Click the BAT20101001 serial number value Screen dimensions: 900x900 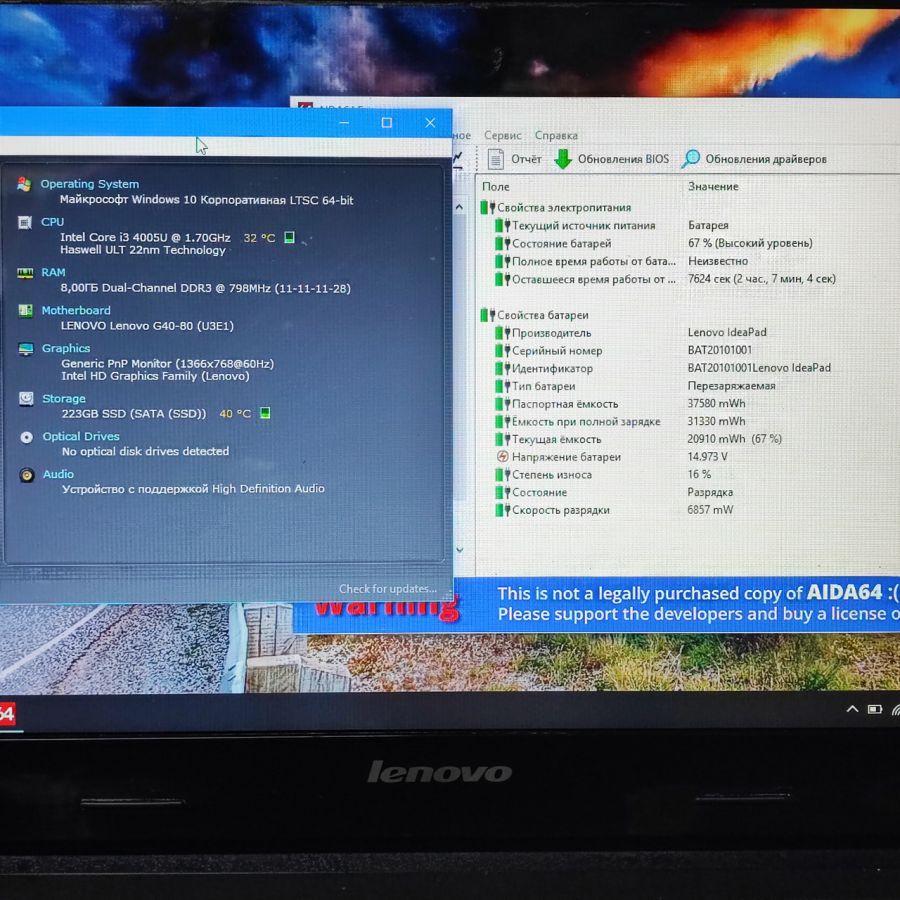coord(720,351)
